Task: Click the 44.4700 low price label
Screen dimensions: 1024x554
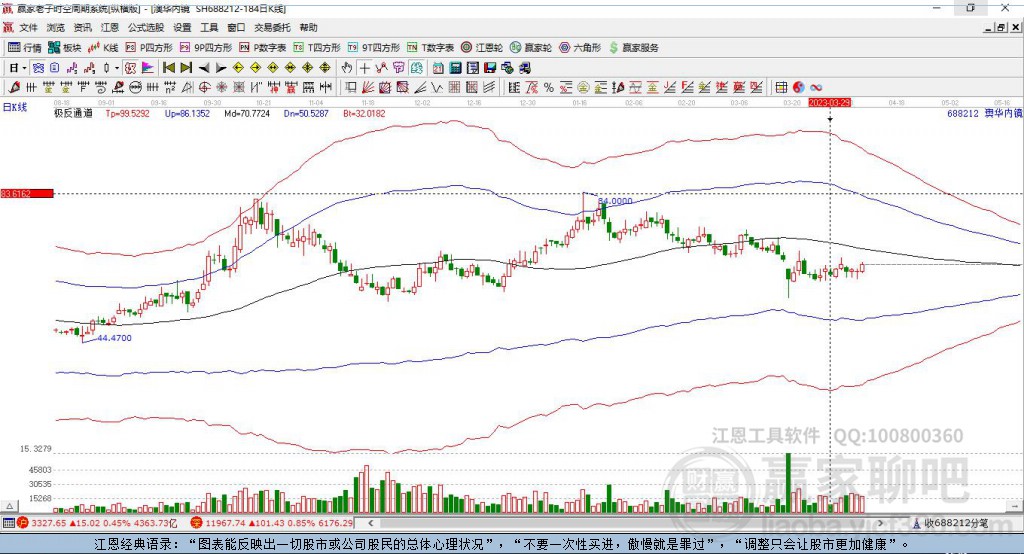Action: point(114,338)
